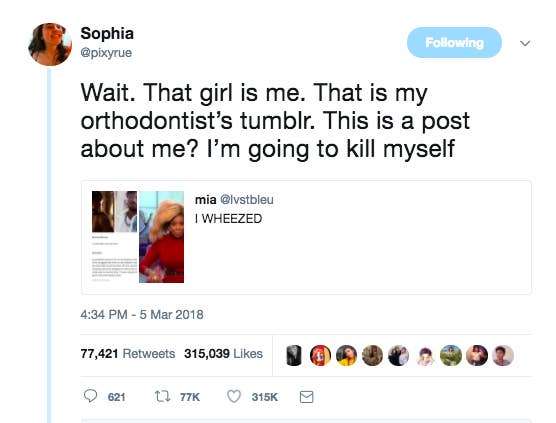Open quoted tweet I WHEEZED text

[228, 219]
